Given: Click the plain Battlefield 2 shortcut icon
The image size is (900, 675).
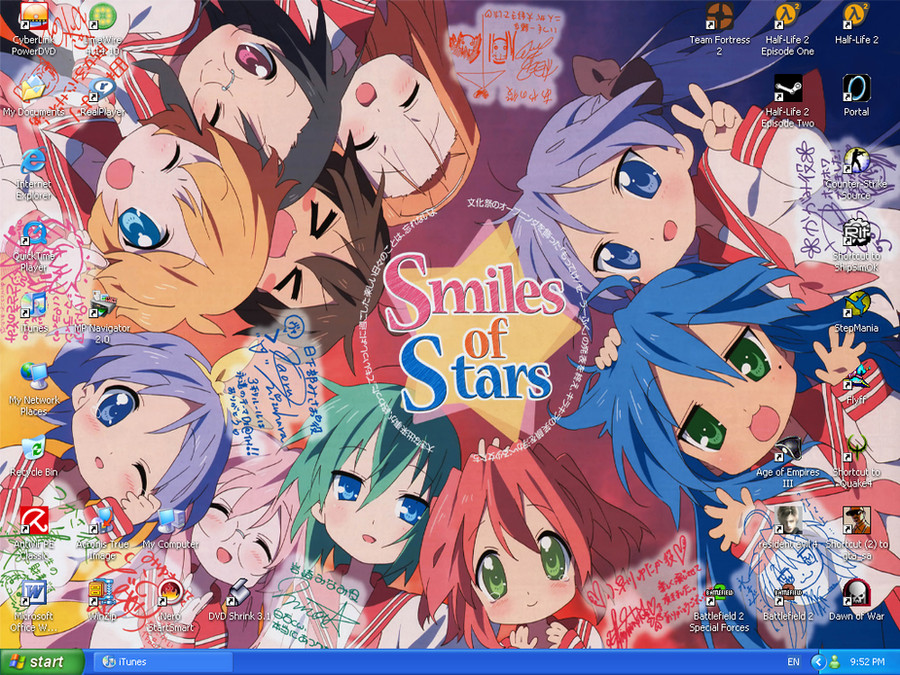Looking at the screenshot, I should [x=788, y=593].
